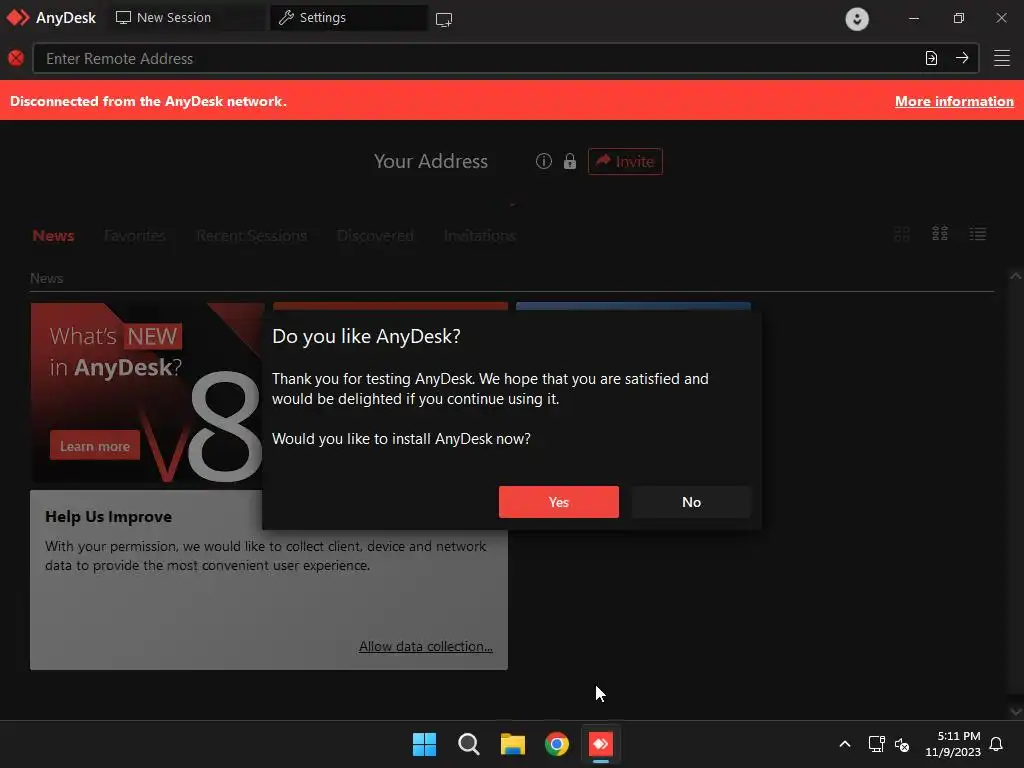
Task: Click the 'Your Address' text
Action: click(430, 161)
